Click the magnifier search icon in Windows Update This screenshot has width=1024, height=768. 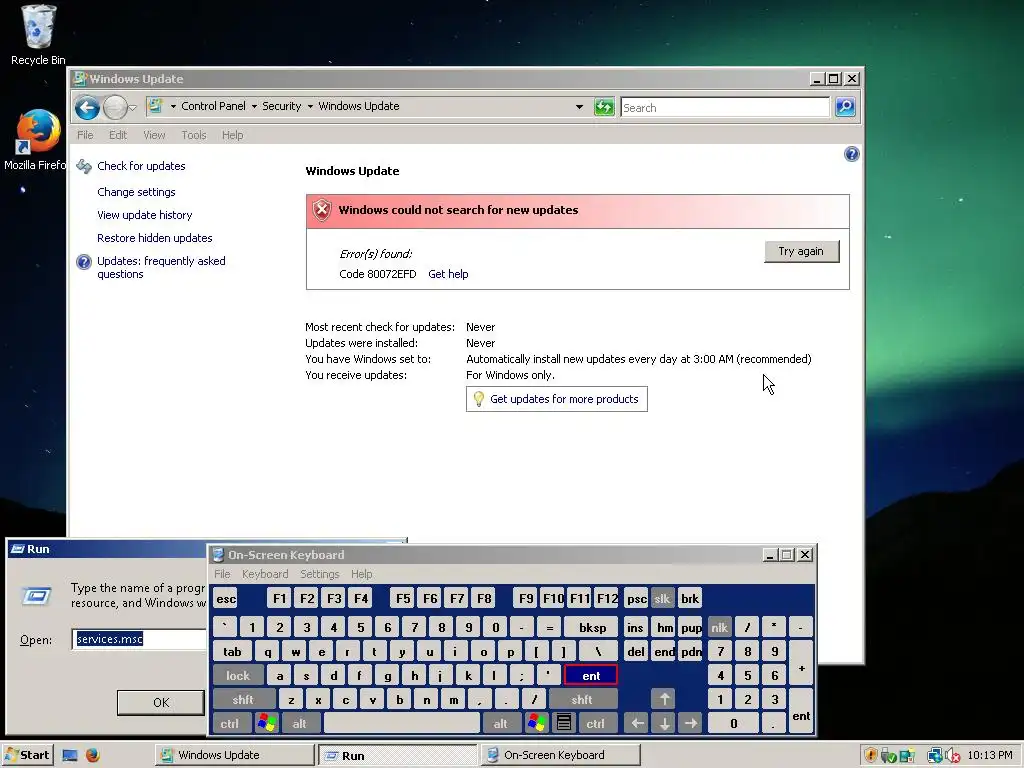[x=845, y=107]
